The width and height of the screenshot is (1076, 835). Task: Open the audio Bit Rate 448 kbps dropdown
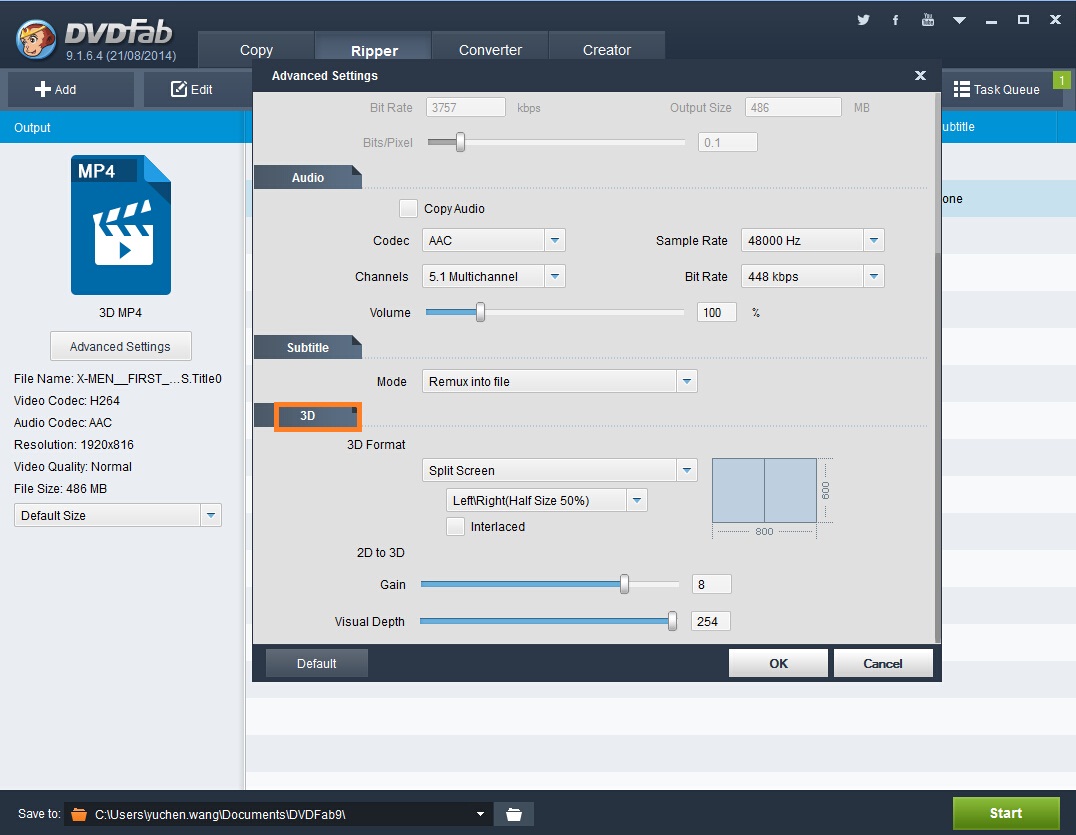812,277
